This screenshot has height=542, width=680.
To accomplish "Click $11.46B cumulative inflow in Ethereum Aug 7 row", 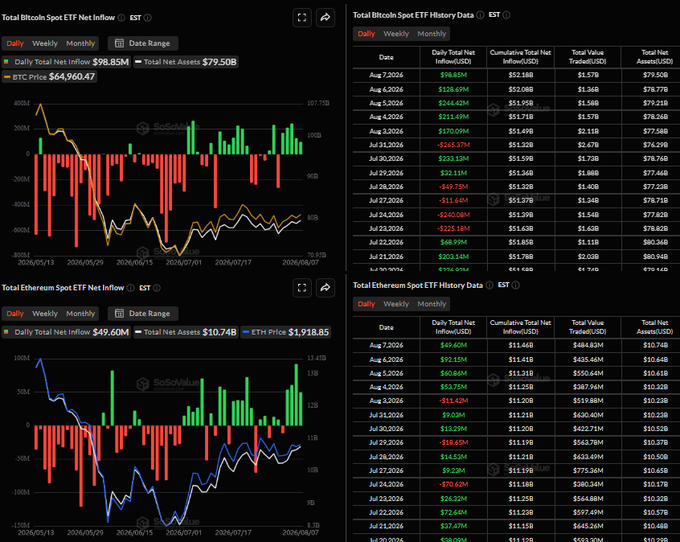I will point(521,346).
